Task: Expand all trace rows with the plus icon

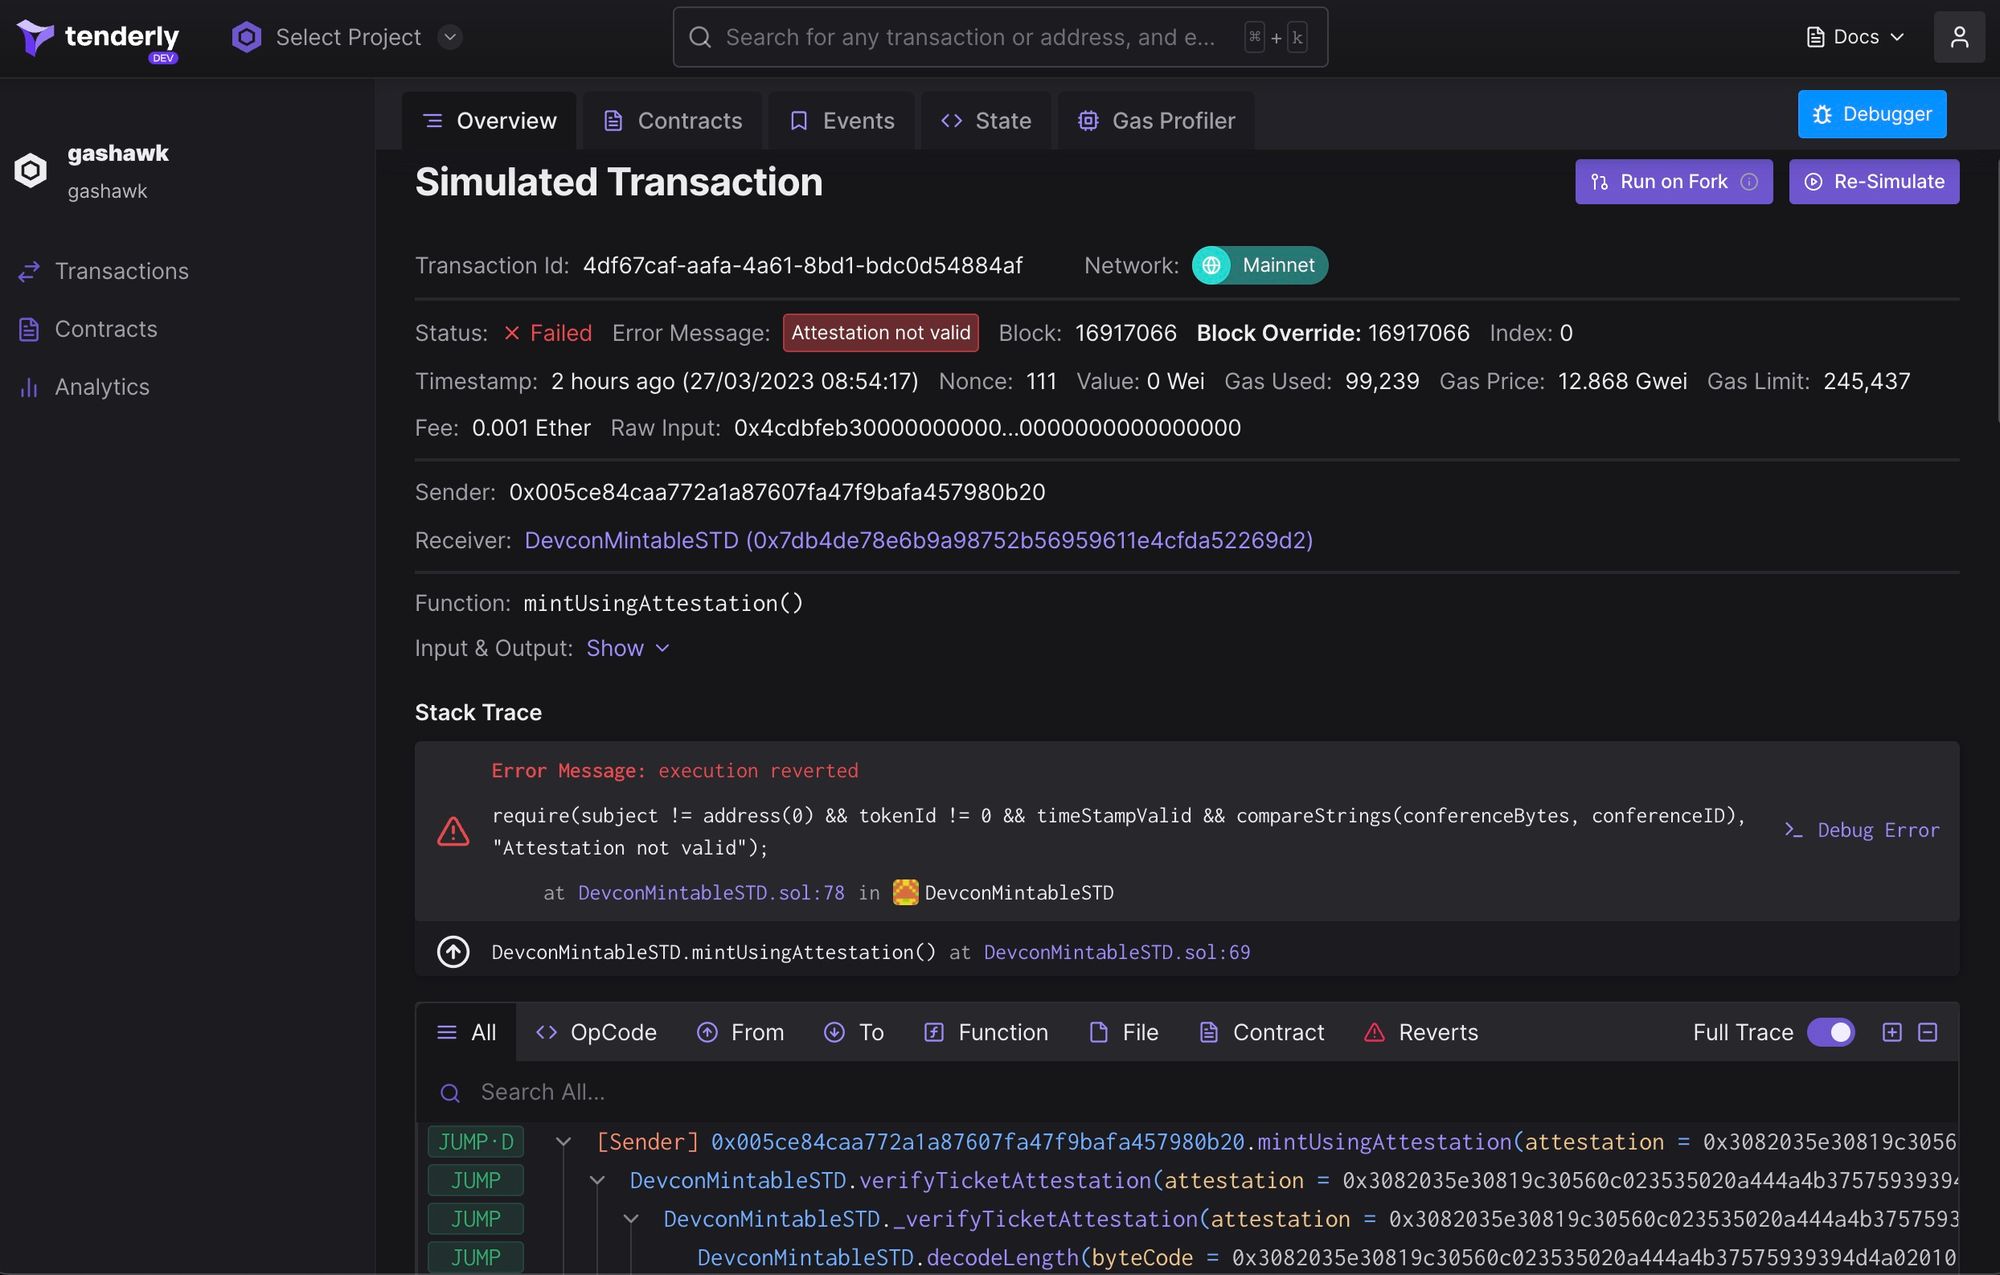Action: click(1892, 1032)
